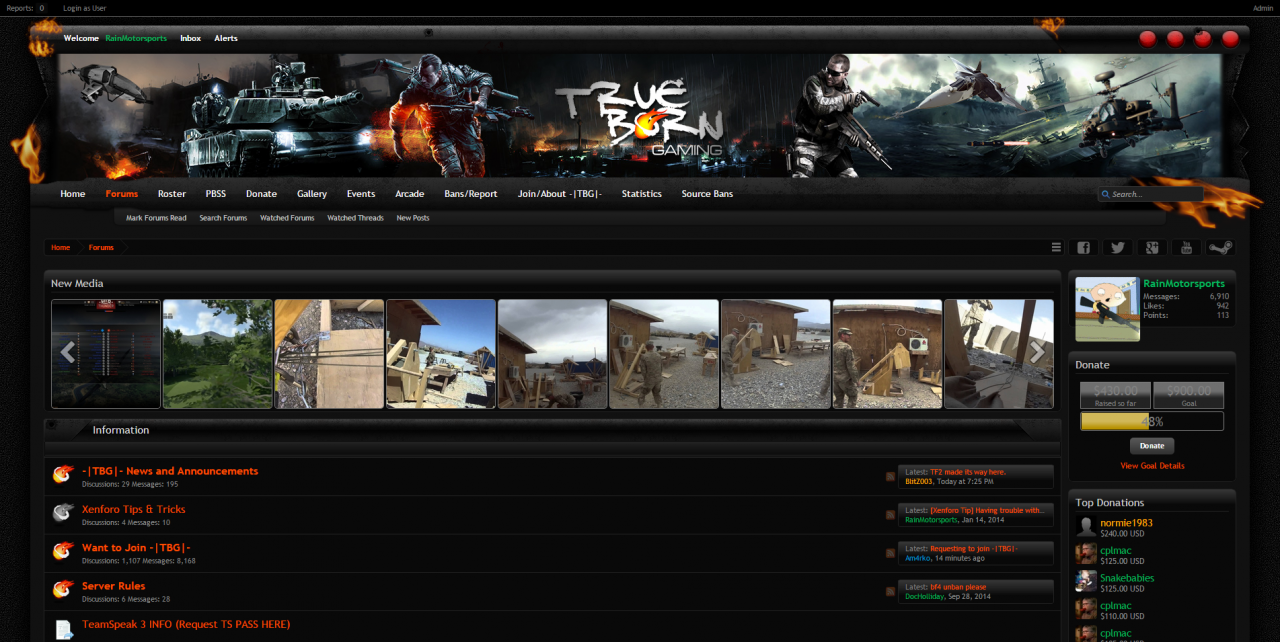Go to the Bans/Report menu

(x=471, y=194)
